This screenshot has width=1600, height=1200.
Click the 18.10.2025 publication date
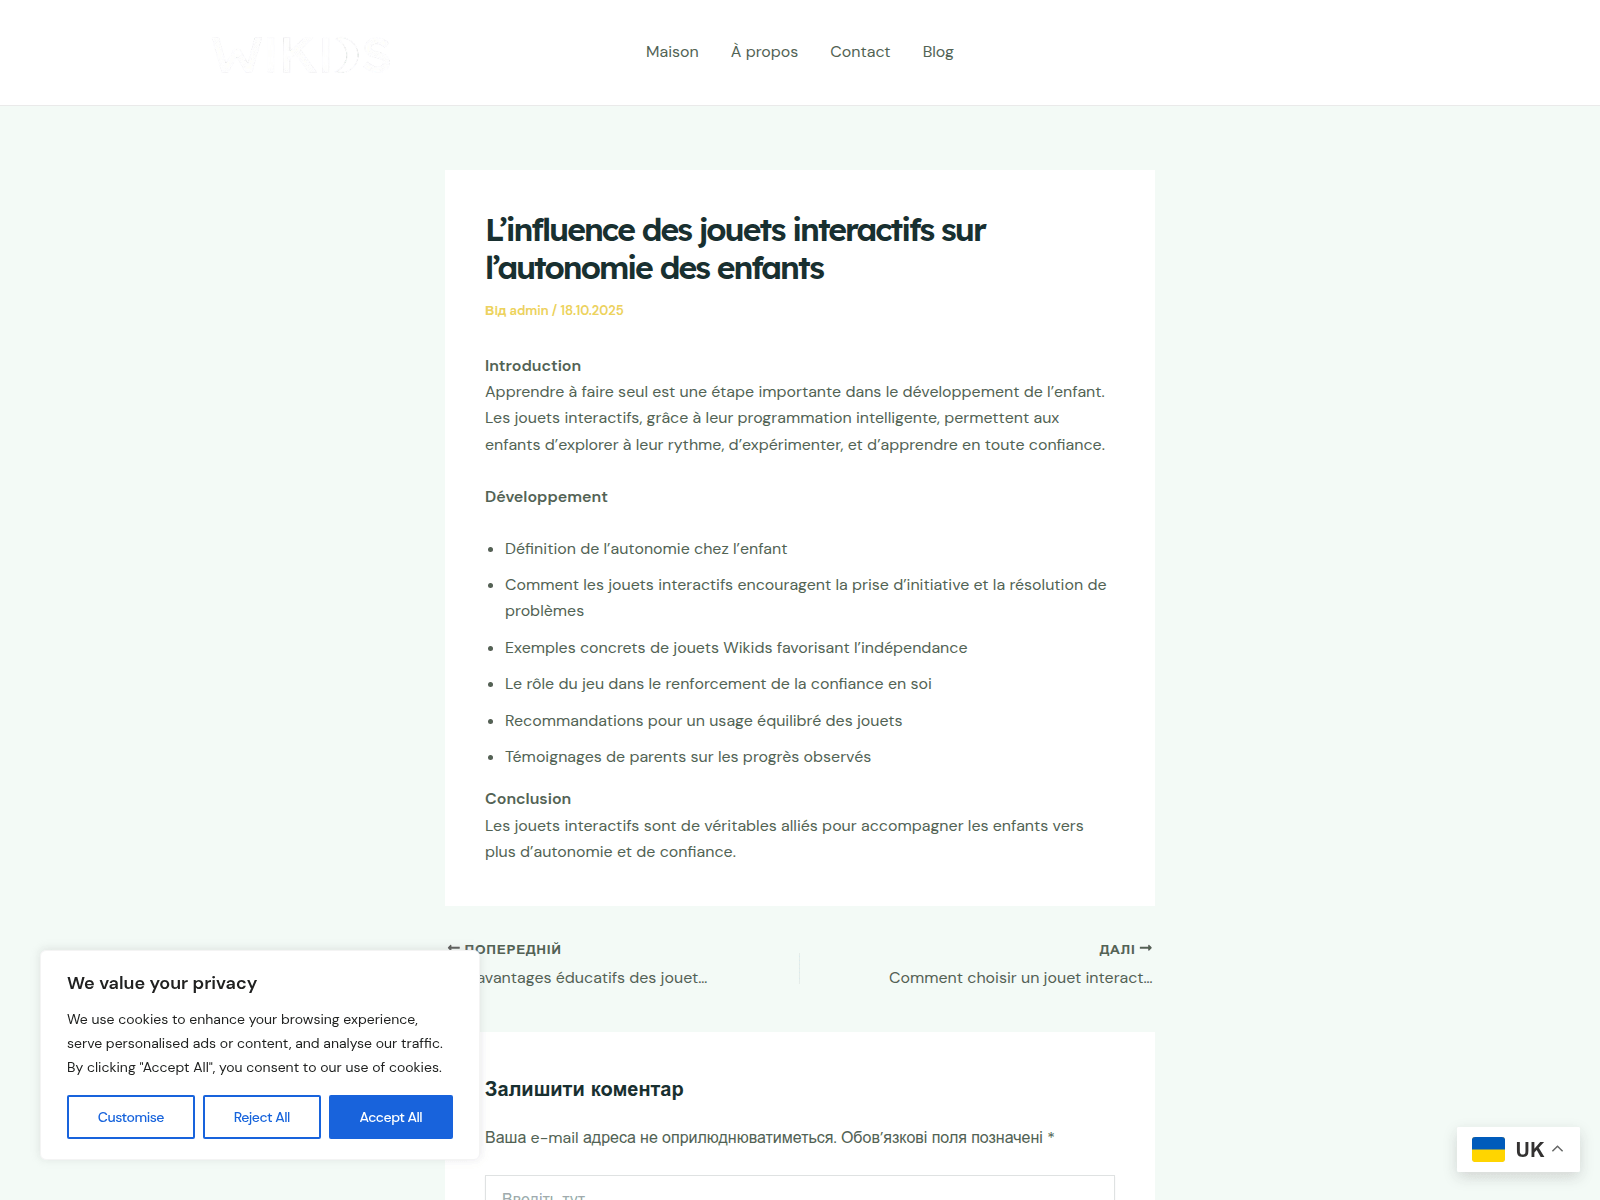click(x=591, y=311)
